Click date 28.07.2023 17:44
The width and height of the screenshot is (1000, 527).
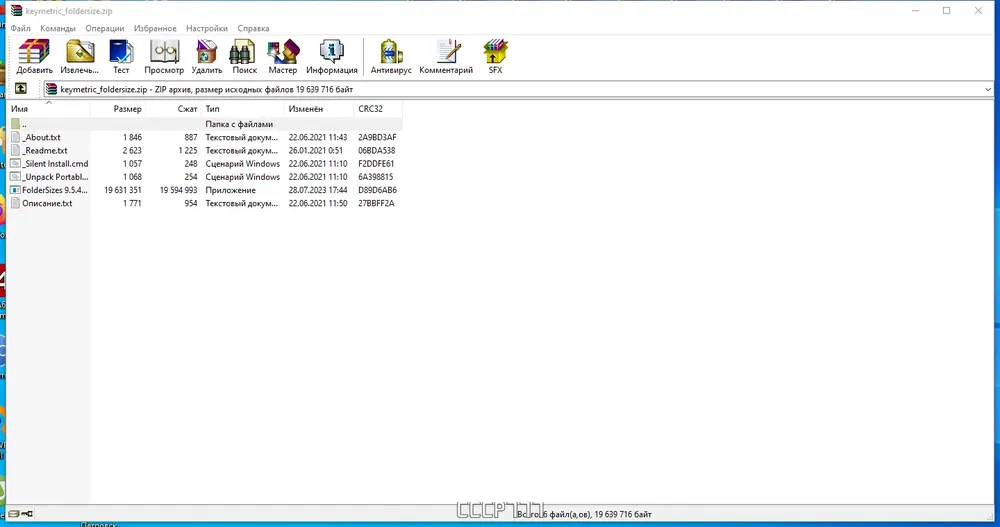[x=318, y=190]
